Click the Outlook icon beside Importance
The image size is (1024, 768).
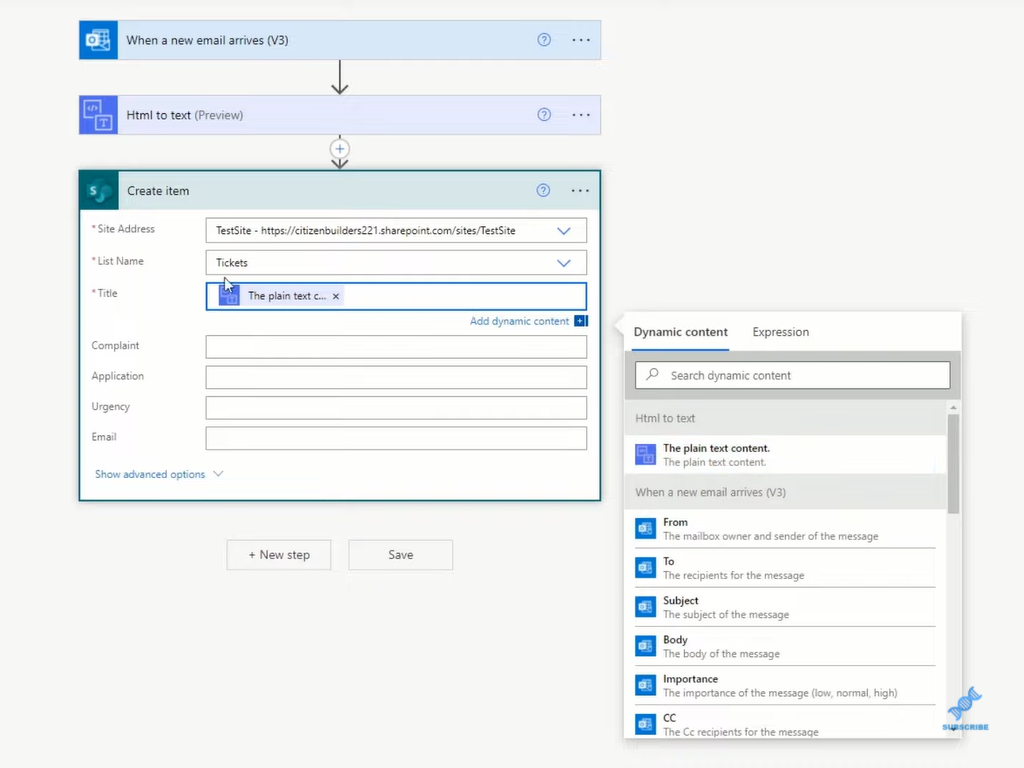coord(645,685)
